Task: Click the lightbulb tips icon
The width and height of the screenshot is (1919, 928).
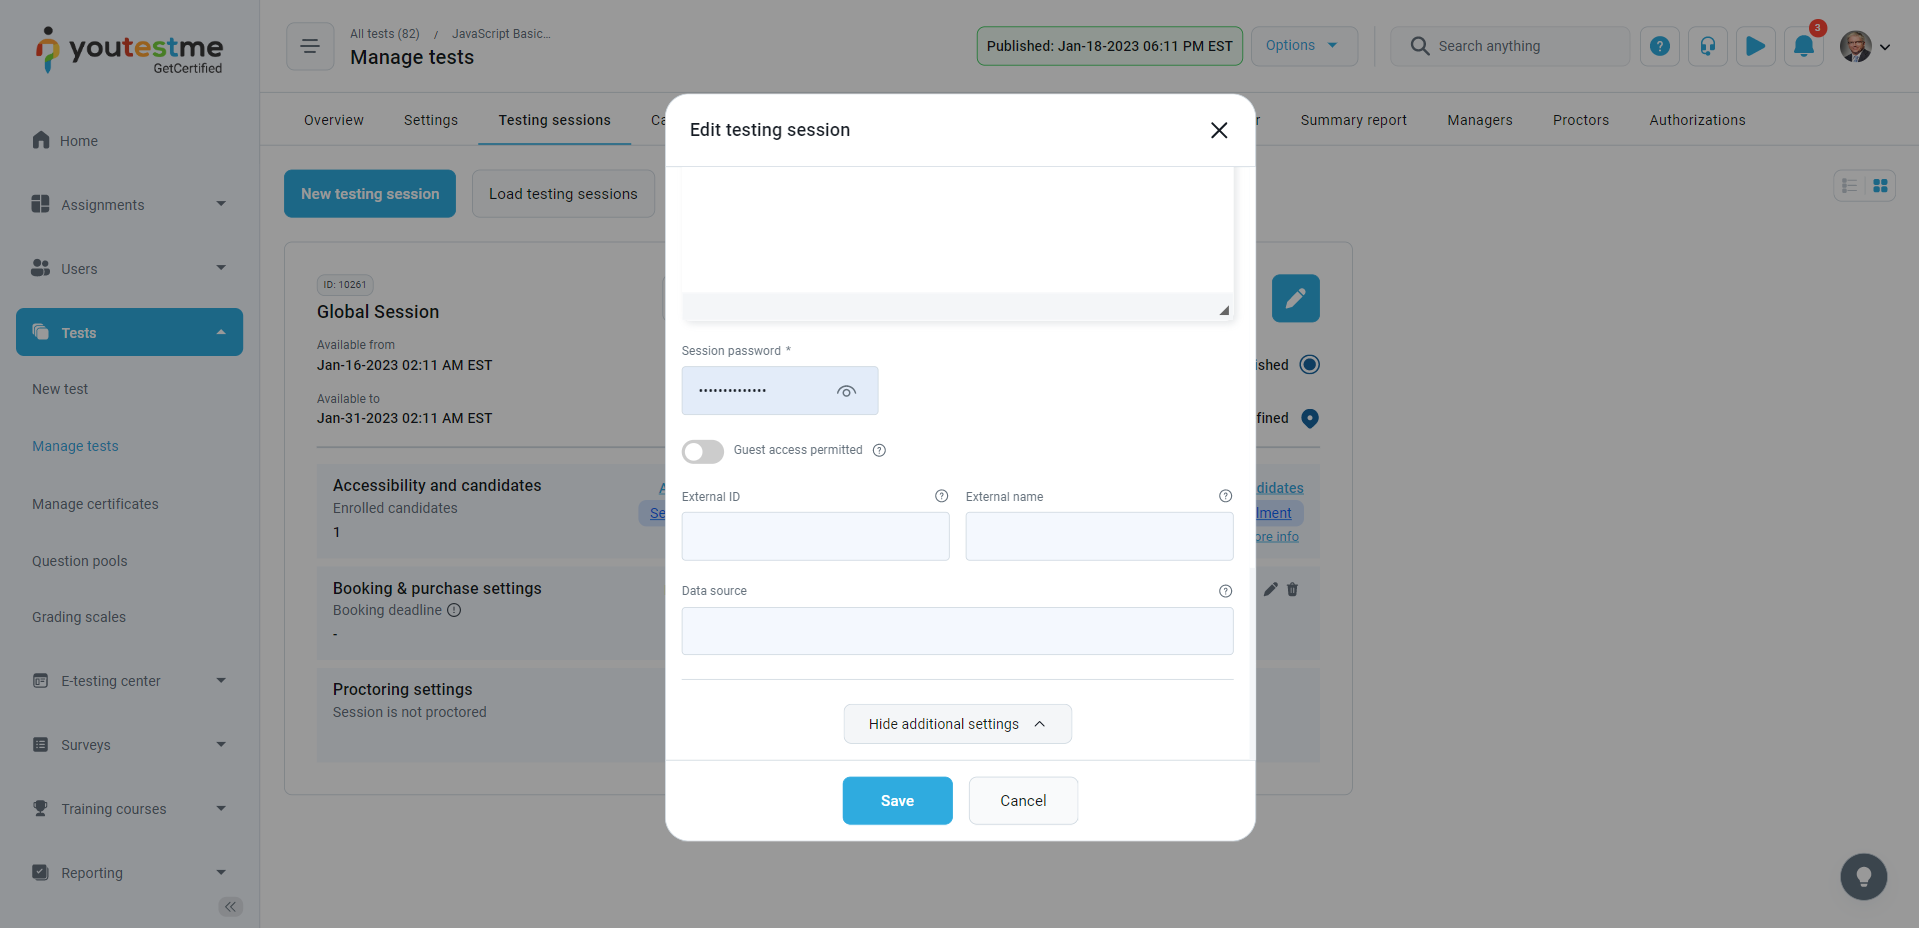Action: tap(1863, 877)
